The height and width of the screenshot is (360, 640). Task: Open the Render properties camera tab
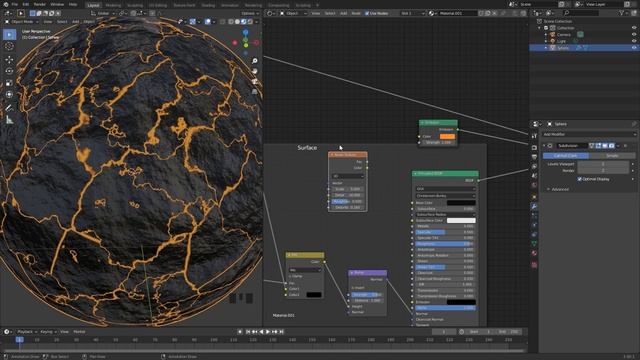(x=534, y=147)
